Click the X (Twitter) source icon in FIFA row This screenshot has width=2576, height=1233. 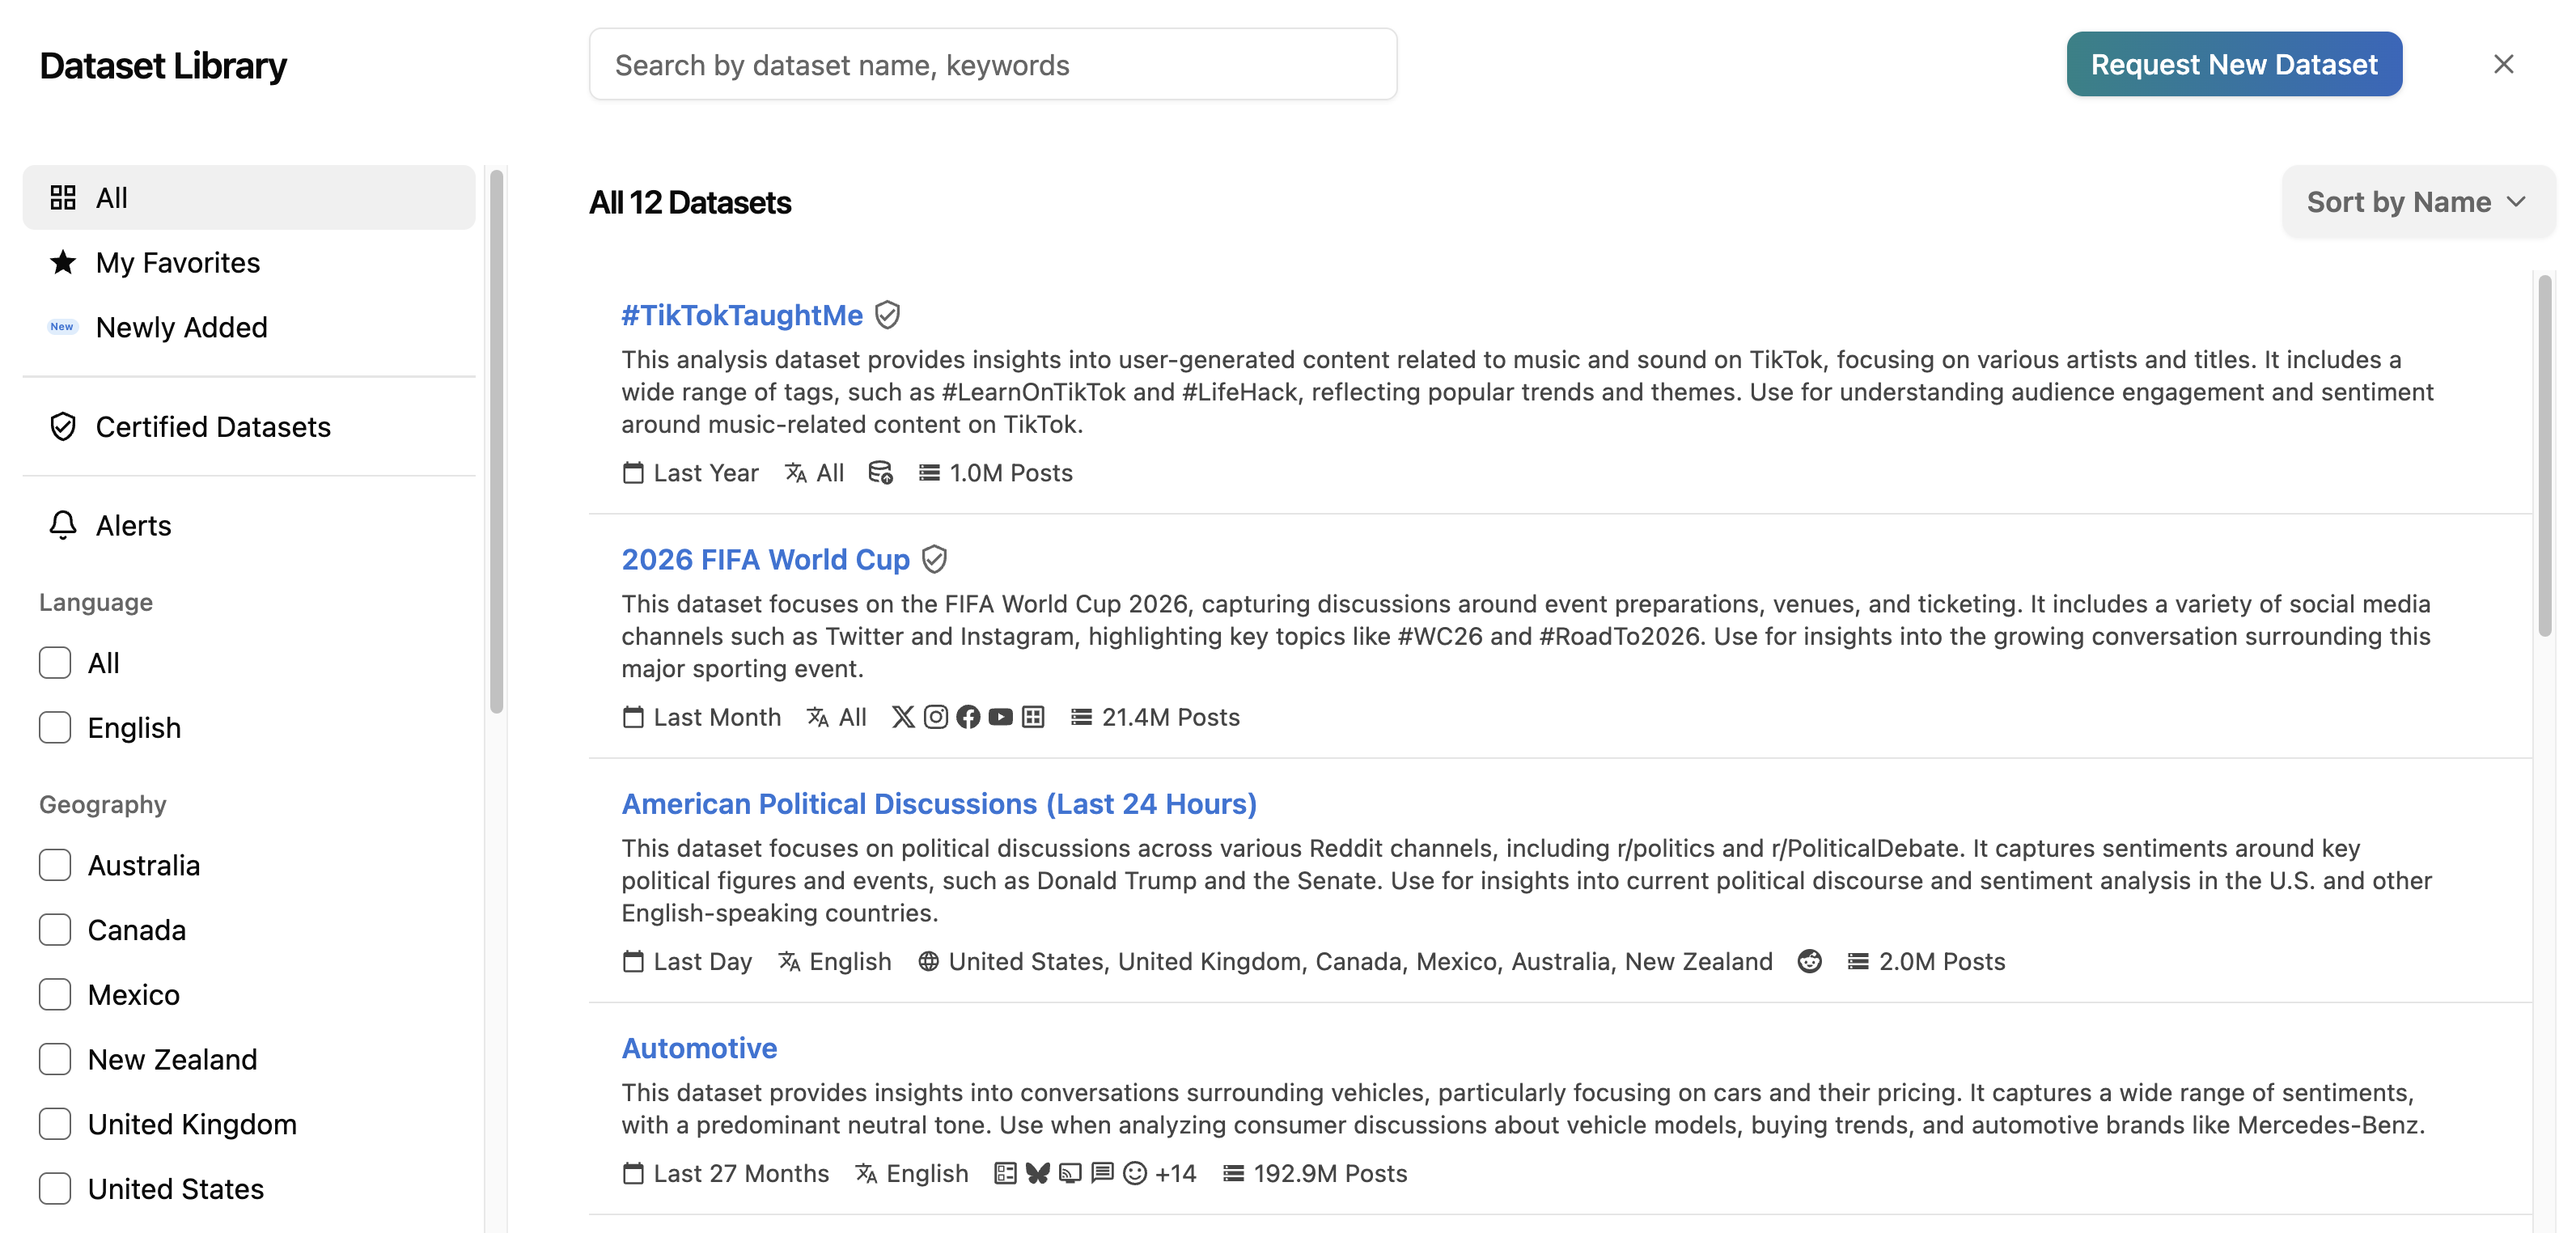click(x=903, y=717)
